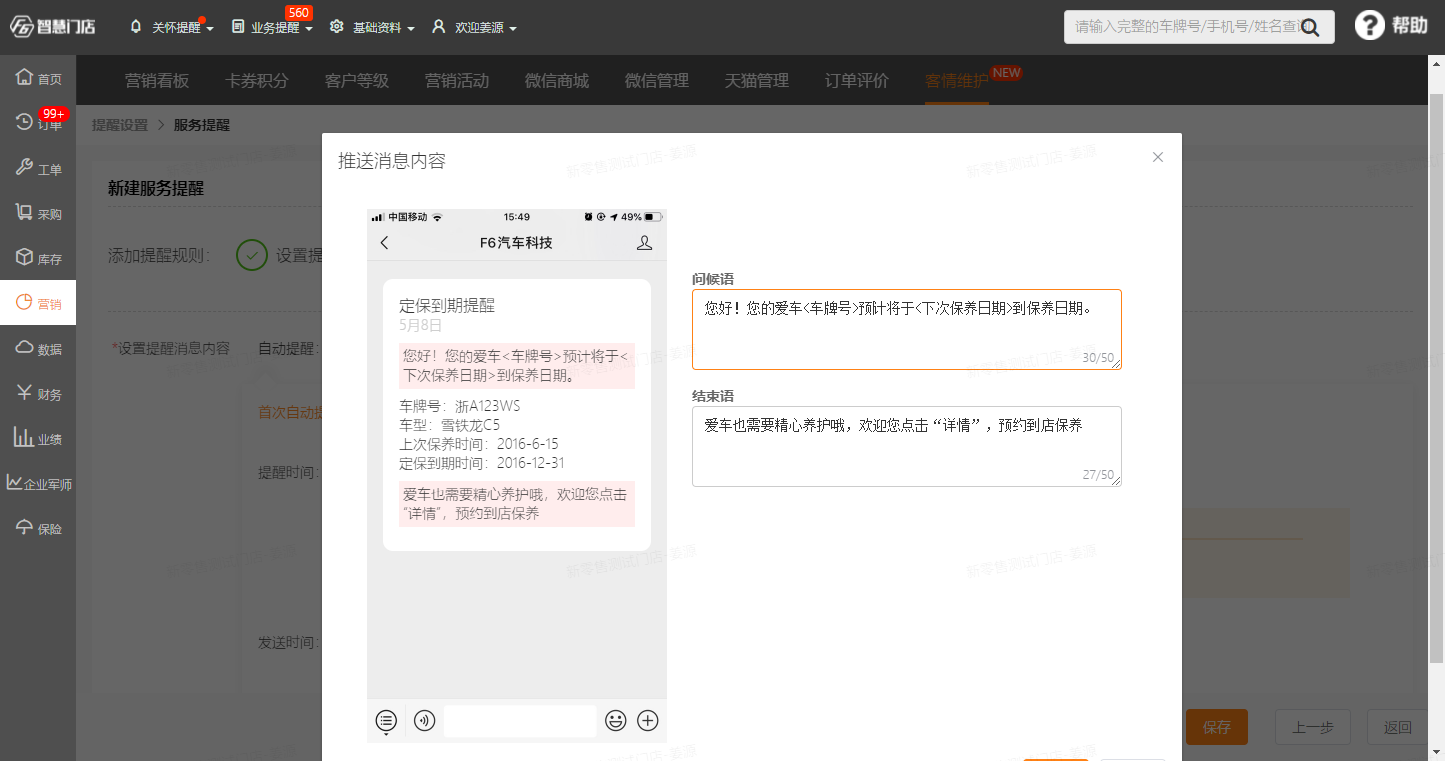Click F6汽车科技 chat title
Screen dimensions: 1445x761
pyautogui.click(x=516, y=243)
